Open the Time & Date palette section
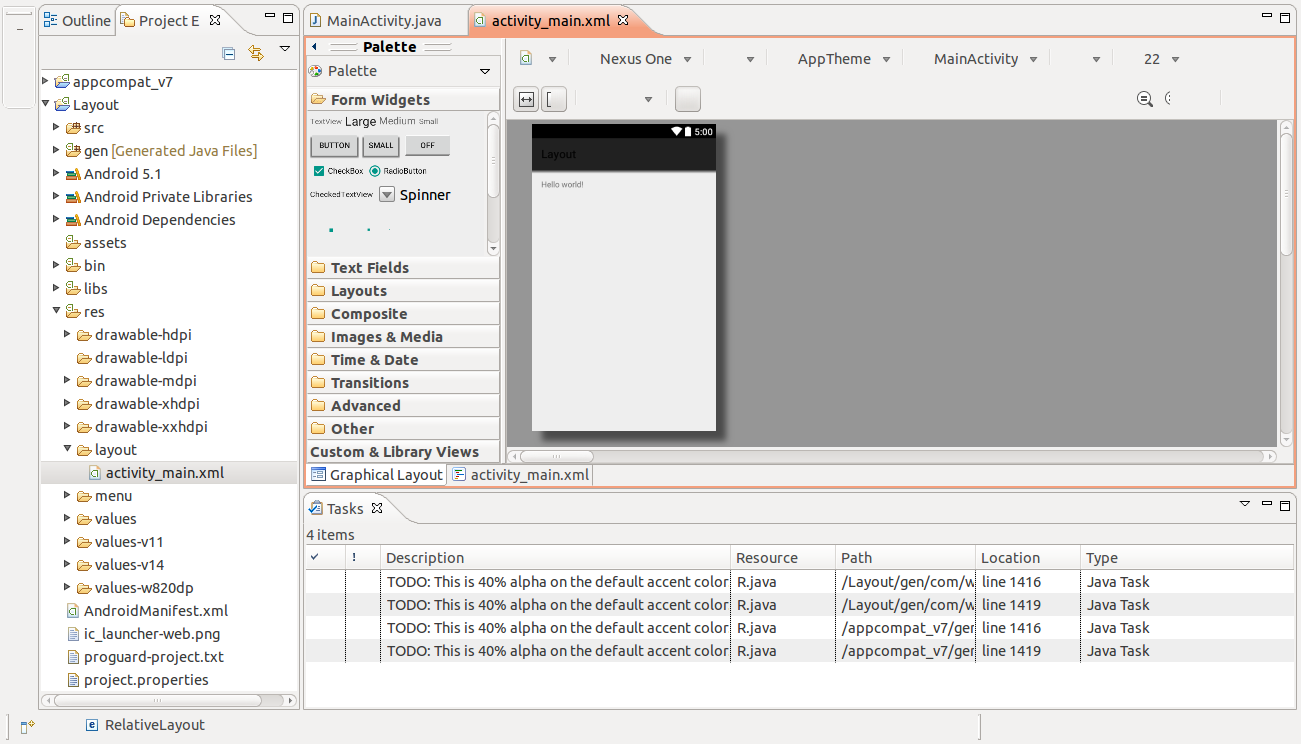The height and width of the screenshot is (744, 1301). point(403,360)
